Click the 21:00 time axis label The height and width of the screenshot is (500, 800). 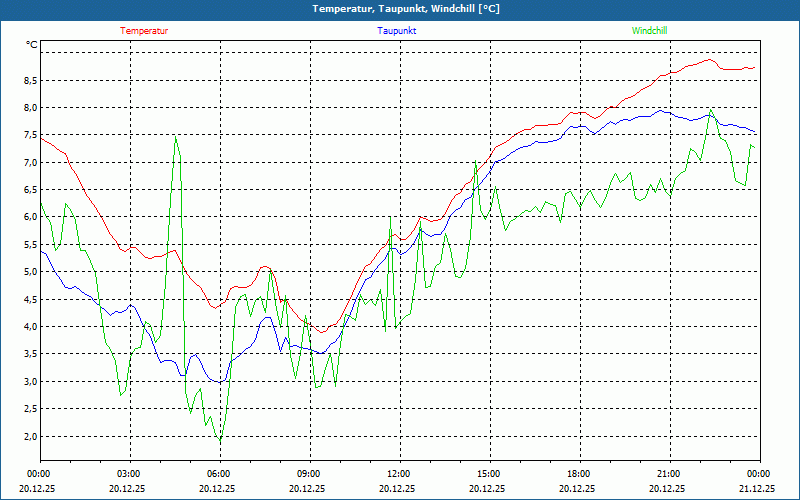pyautogui.click(x=670, y=474)
